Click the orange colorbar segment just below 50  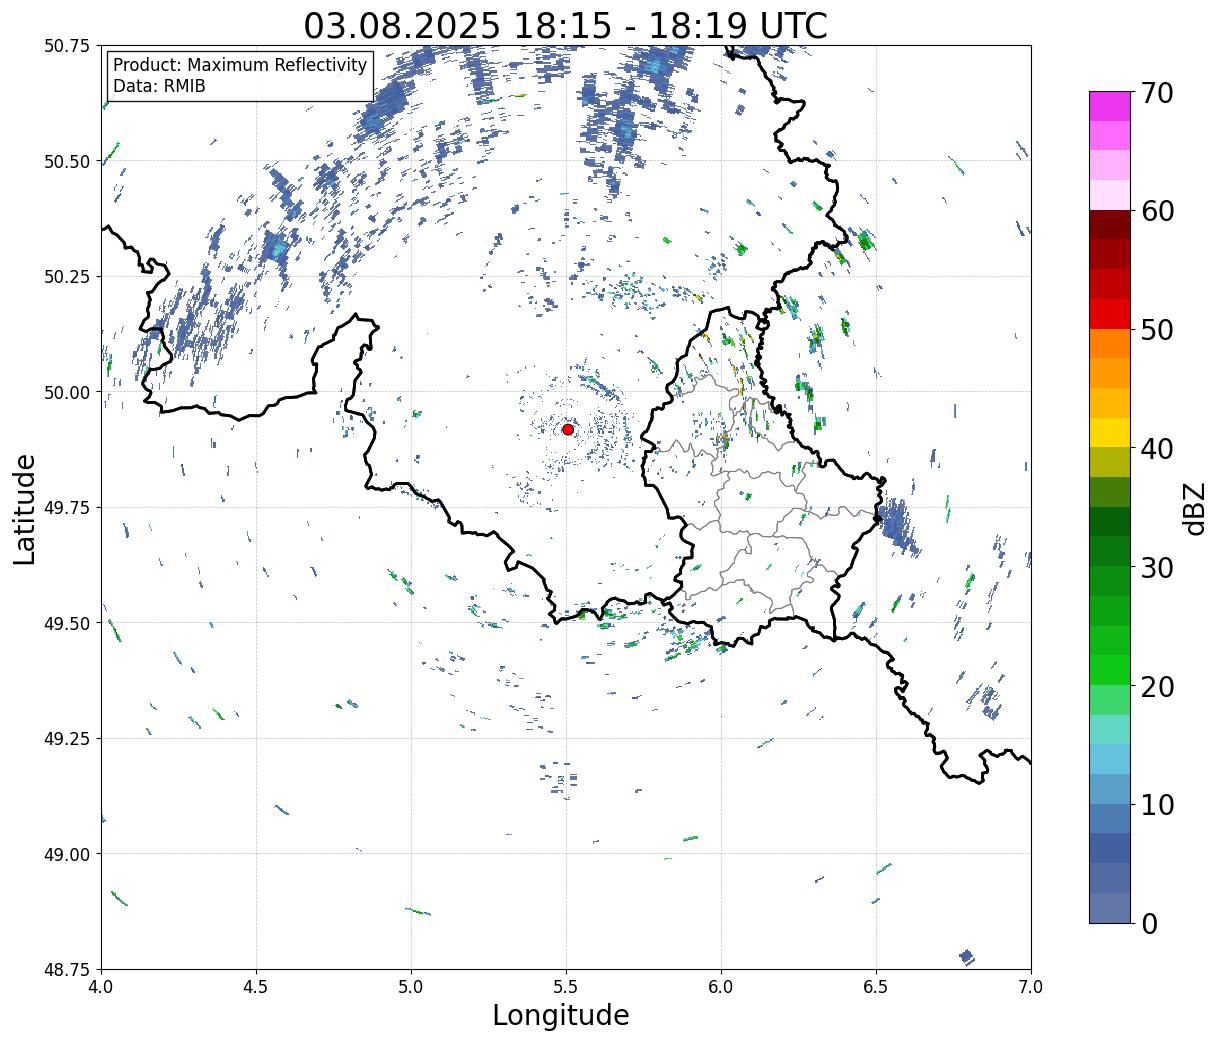tap(1109, 344)
